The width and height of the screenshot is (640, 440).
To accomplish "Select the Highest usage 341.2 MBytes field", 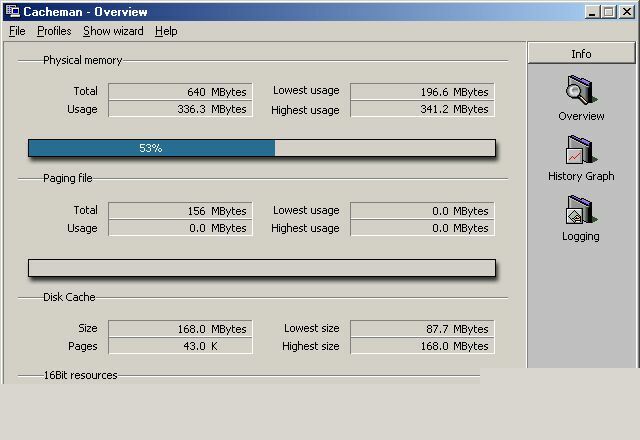I will (422, 109).
